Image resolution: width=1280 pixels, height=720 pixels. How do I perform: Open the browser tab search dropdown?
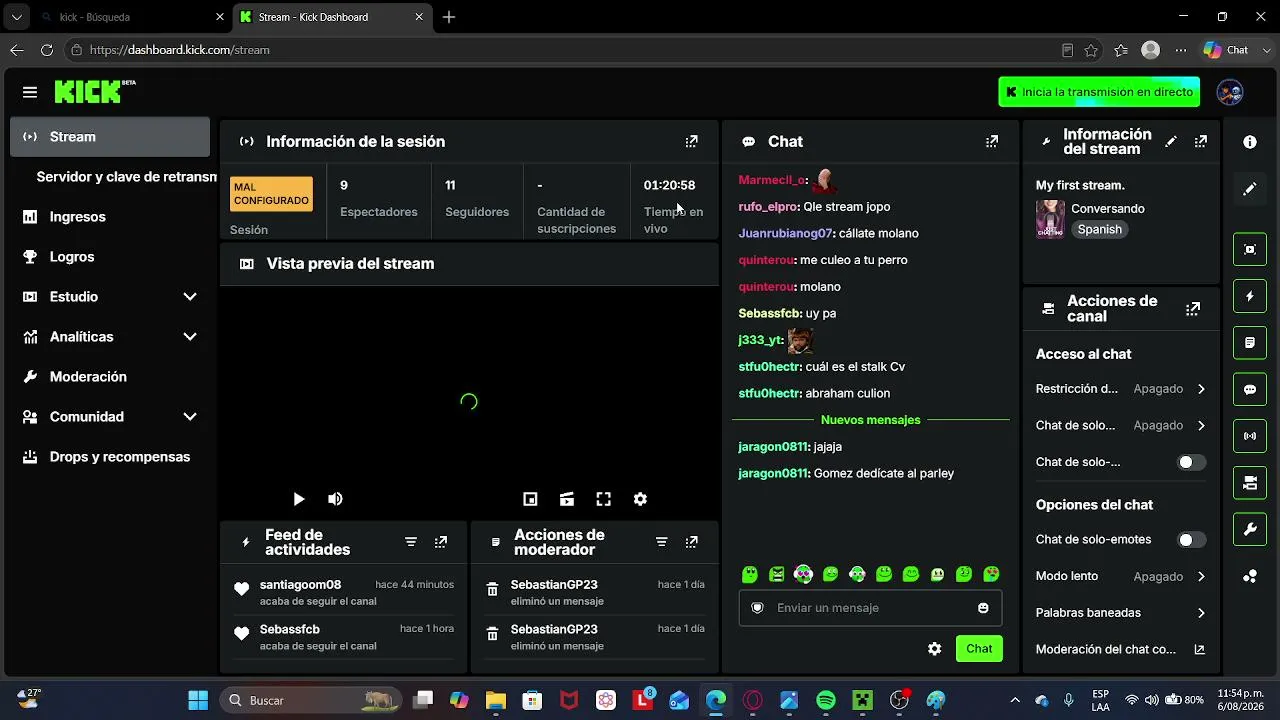click(x=16, y=17)
